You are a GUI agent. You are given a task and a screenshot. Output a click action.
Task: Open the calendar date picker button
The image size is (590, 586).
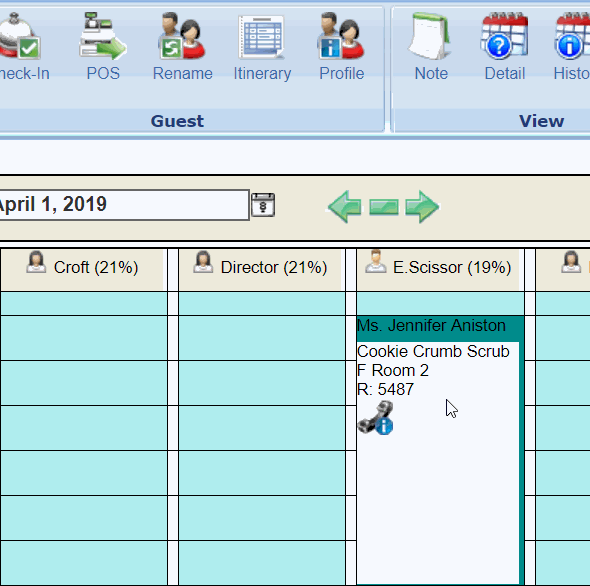263,205
